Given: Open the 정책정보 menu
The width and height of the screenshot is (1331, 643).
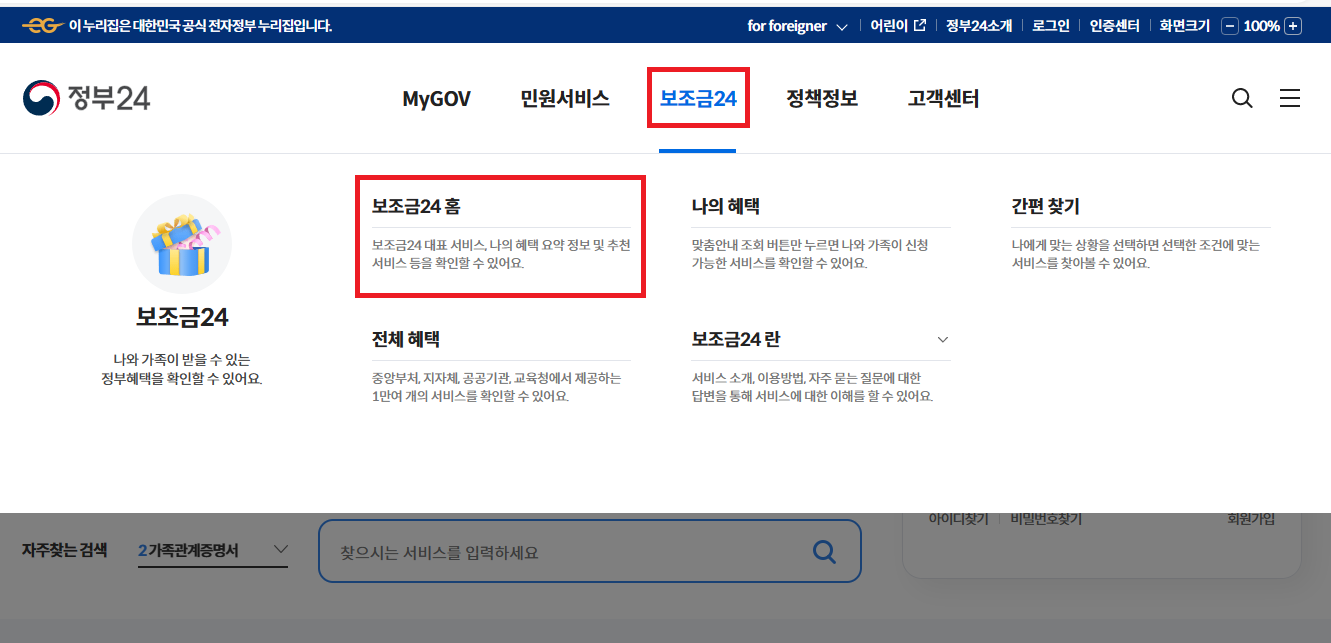Looking at the screenshot, I should [x=822, y=98].
